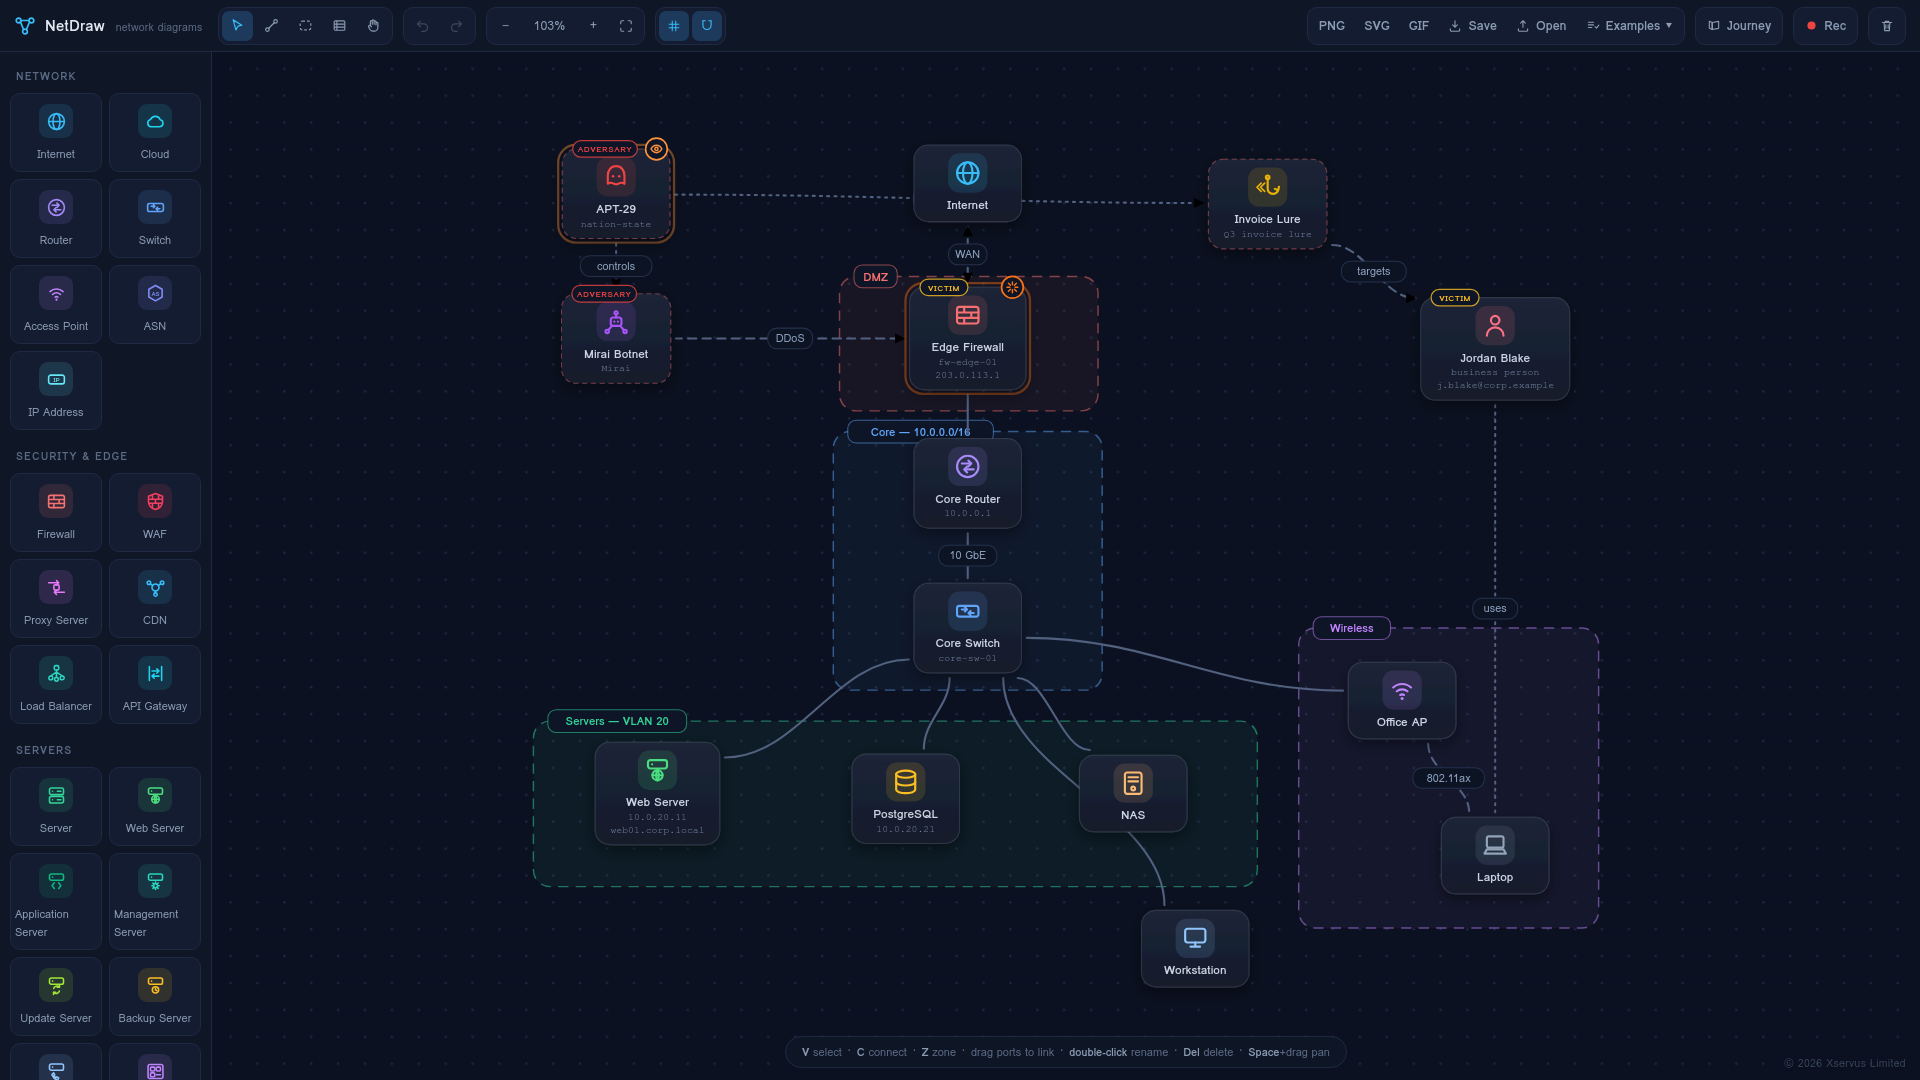The width and height of the screenshot is (1920, 1080).
Task: Select the Office AP node
Action: pos(1402,701)
